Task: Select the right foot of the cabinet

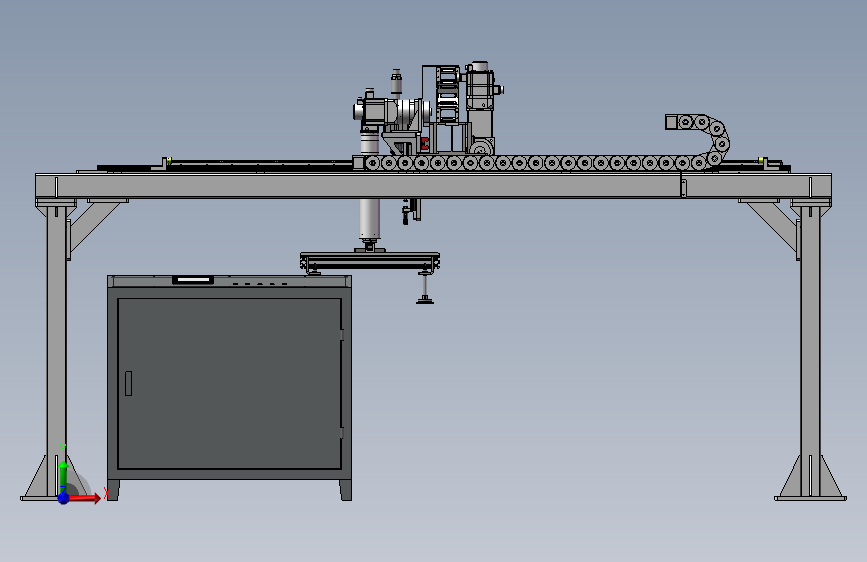Action: click(x=346, y=490)
